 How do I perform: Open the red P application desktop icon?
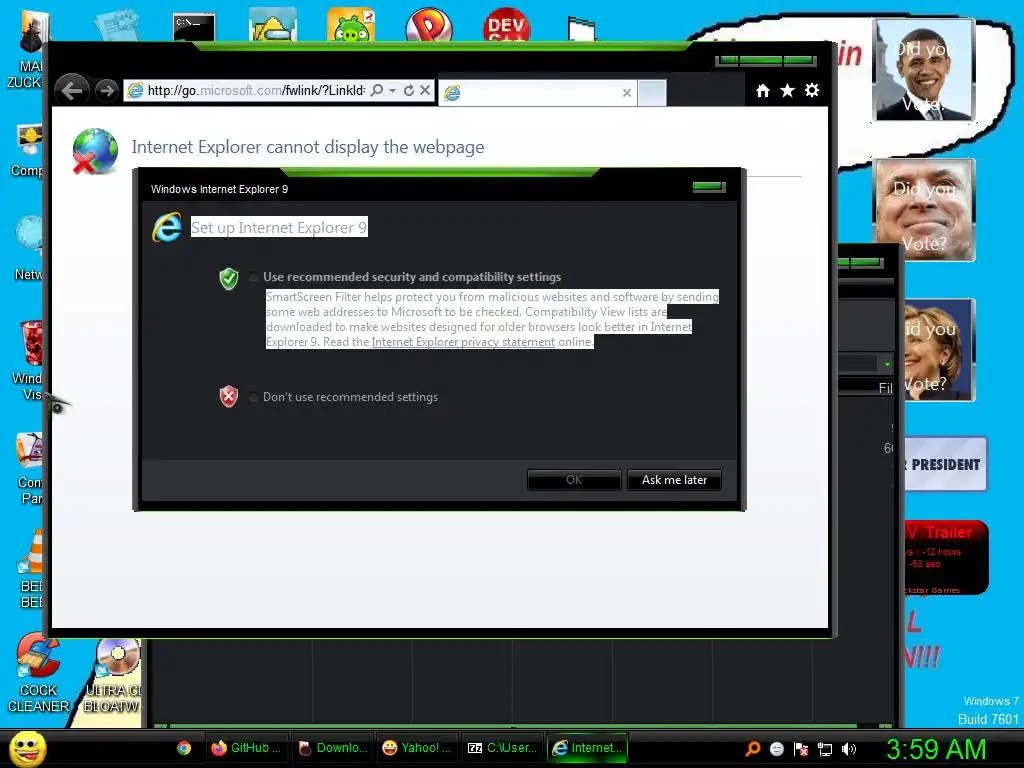pyautogui.click(x=429, y=25)
